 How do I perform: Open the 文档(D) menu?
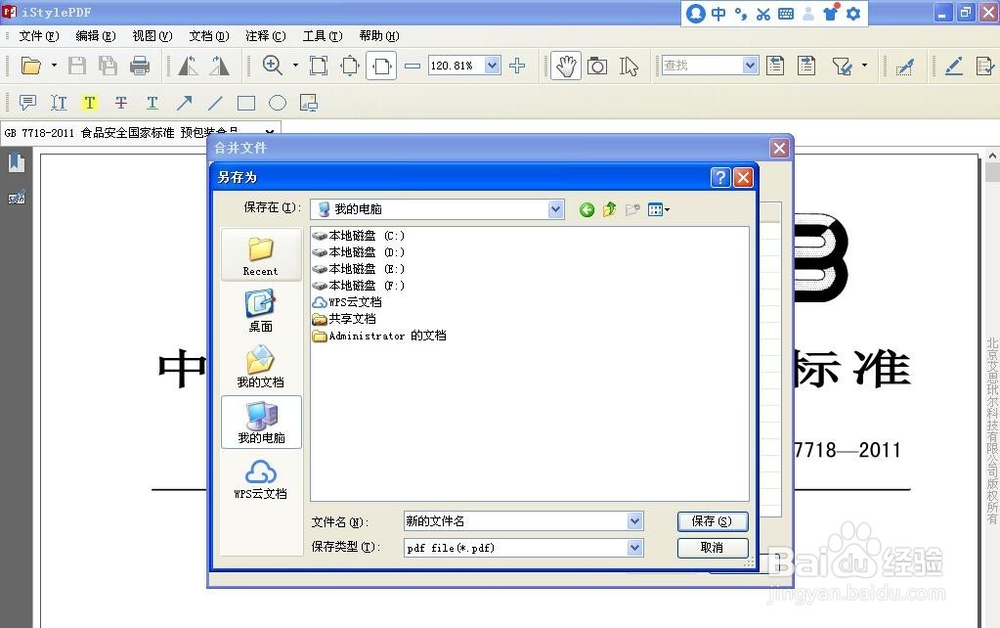point(209,36)
